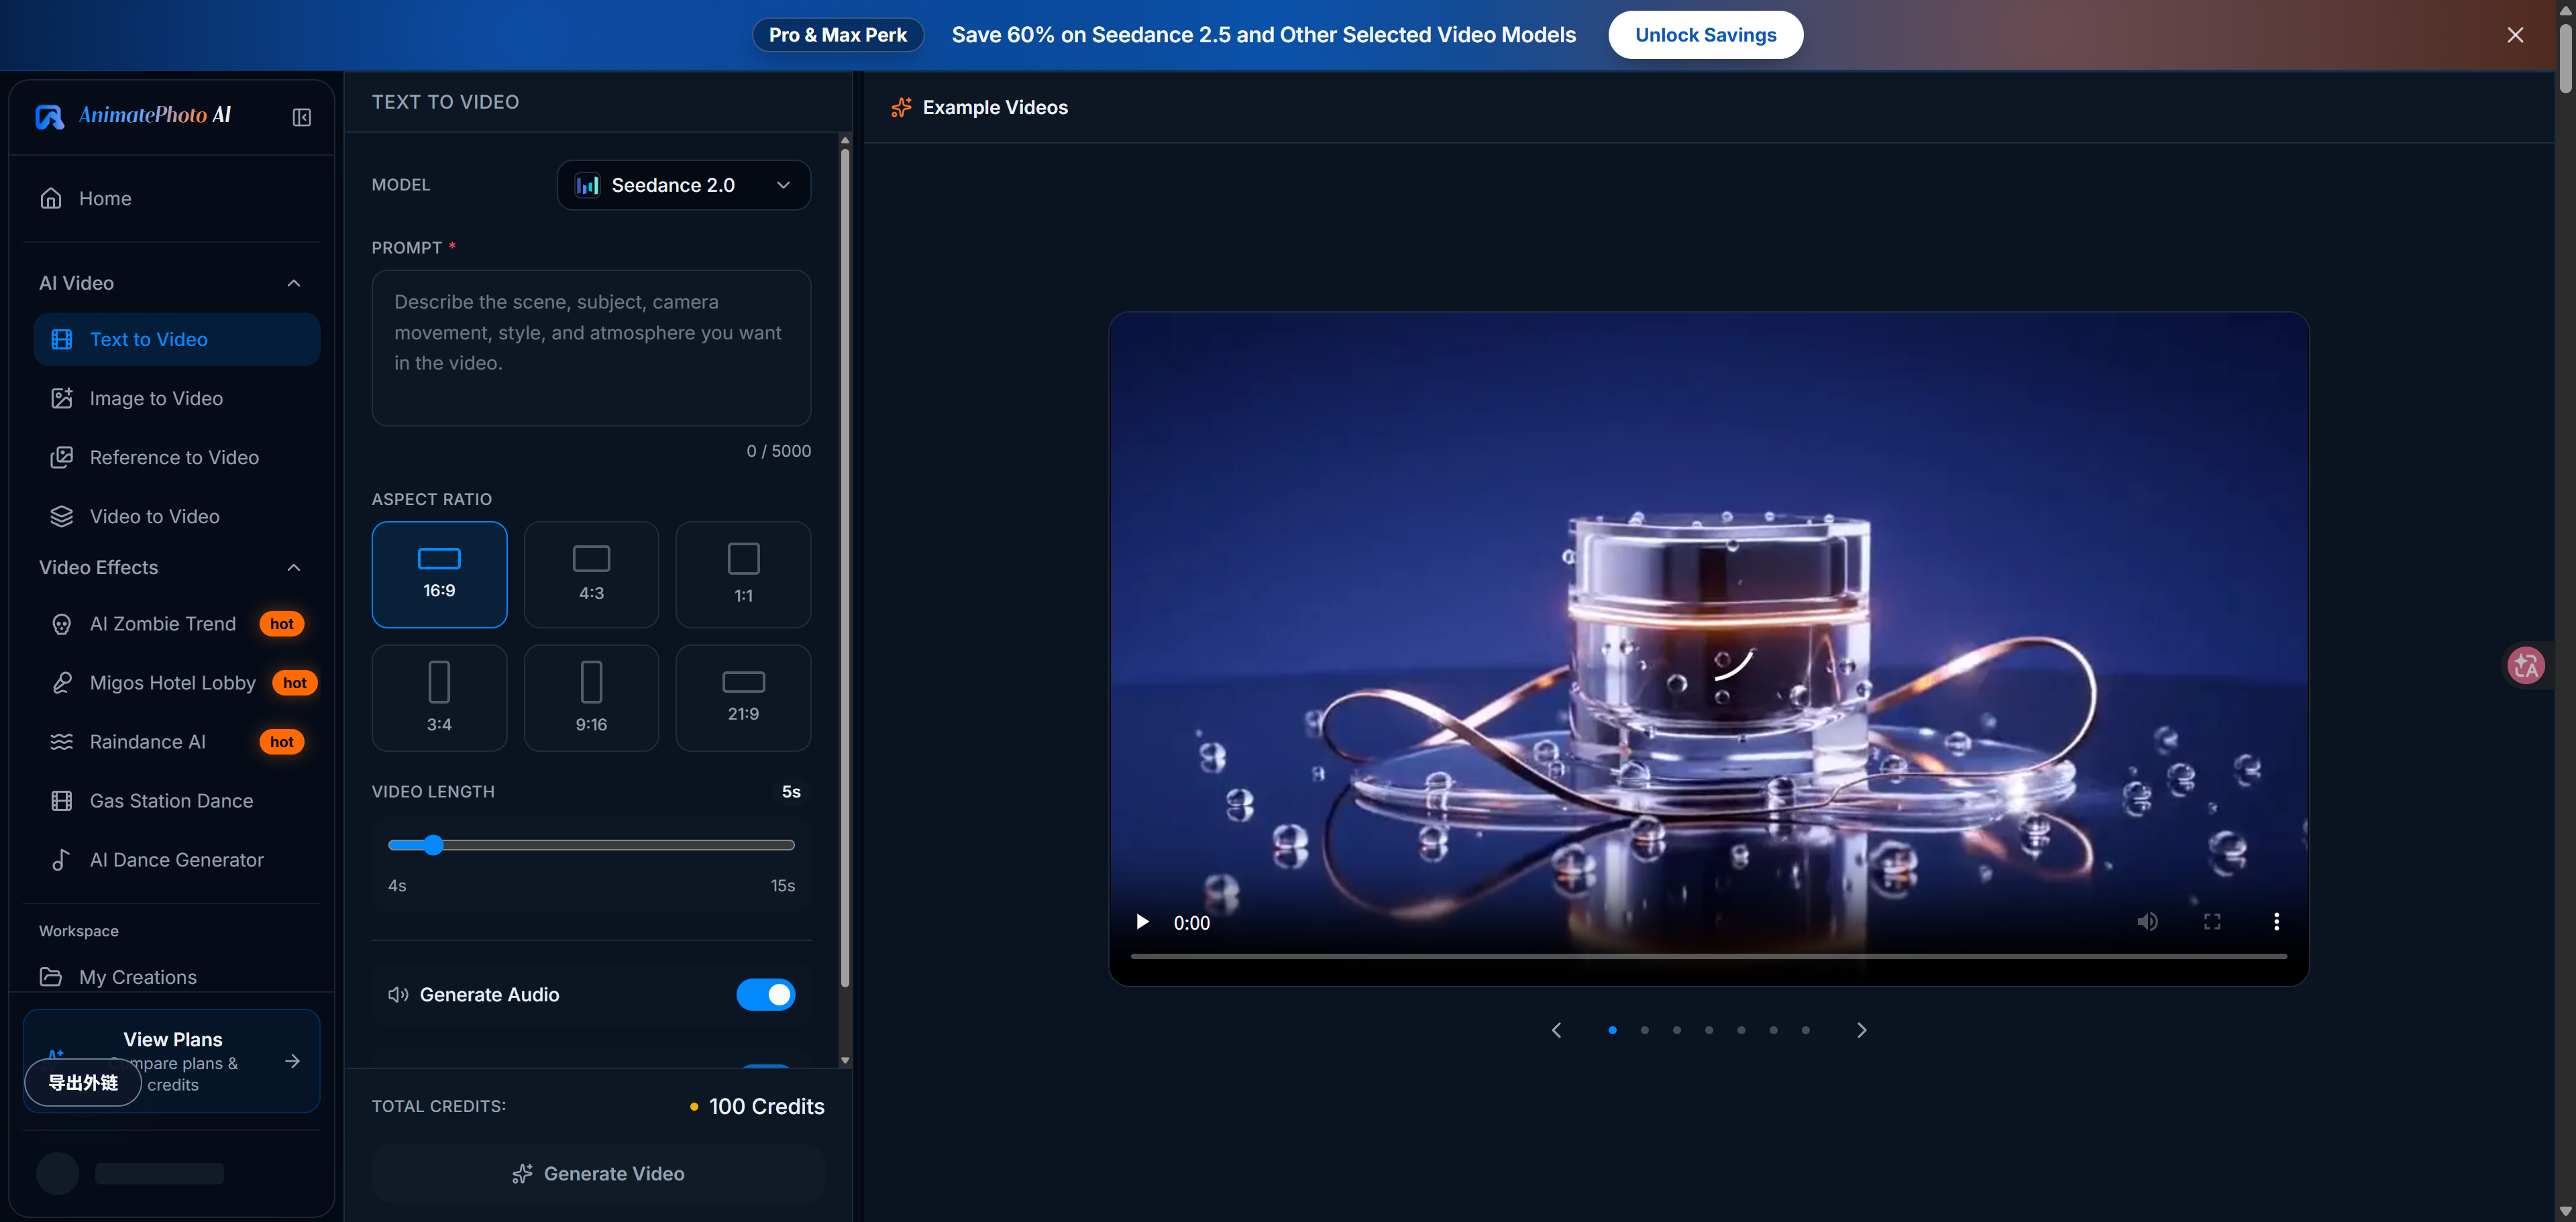Go to the next example video
Screen dimensions: 2576x1222
pos(1861,1030)
